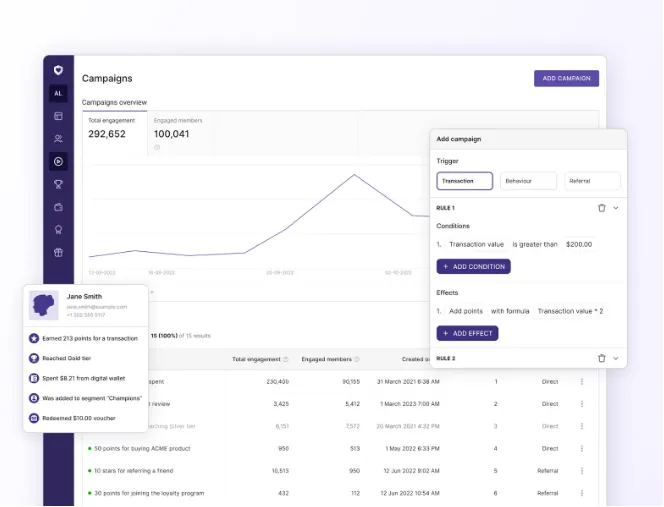Click the shield logo in the sidebar

click(x=58, y=70)
